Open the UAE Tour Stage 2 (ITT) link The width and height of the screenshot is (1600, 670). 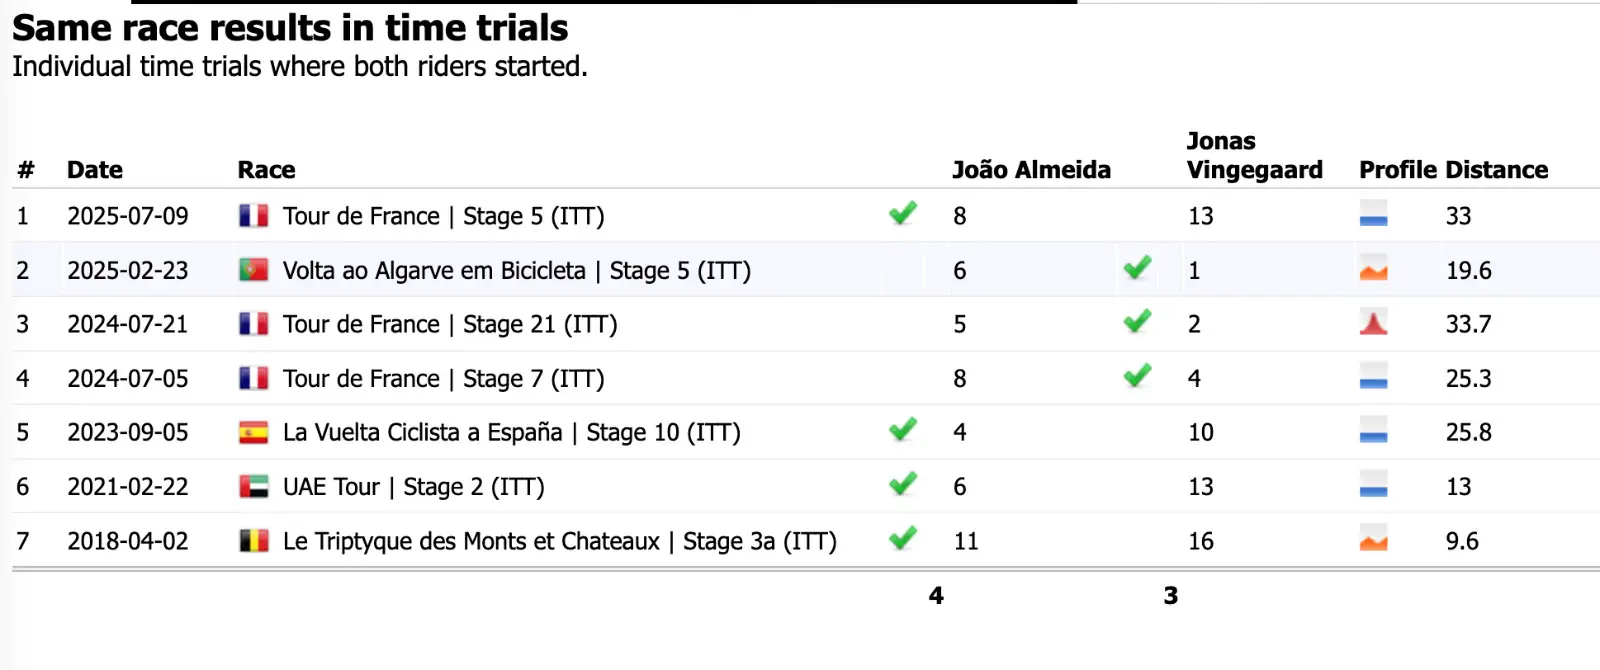tap(413, 487)
